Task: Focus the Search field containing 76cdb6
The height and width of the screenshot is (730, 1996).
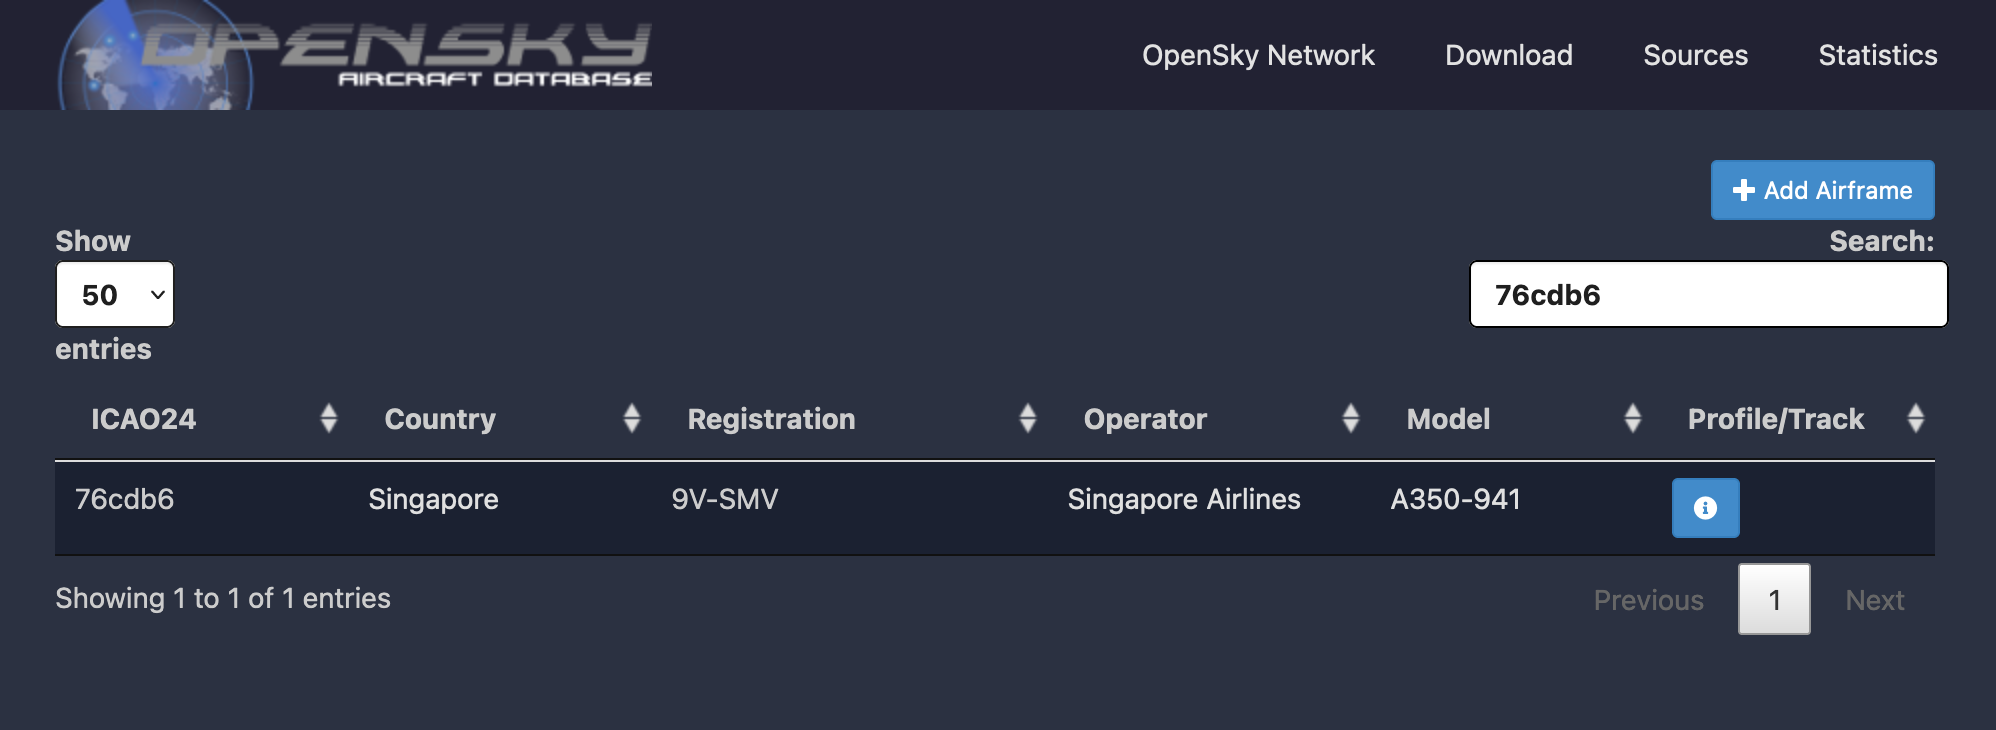Action: point(1708,295)
